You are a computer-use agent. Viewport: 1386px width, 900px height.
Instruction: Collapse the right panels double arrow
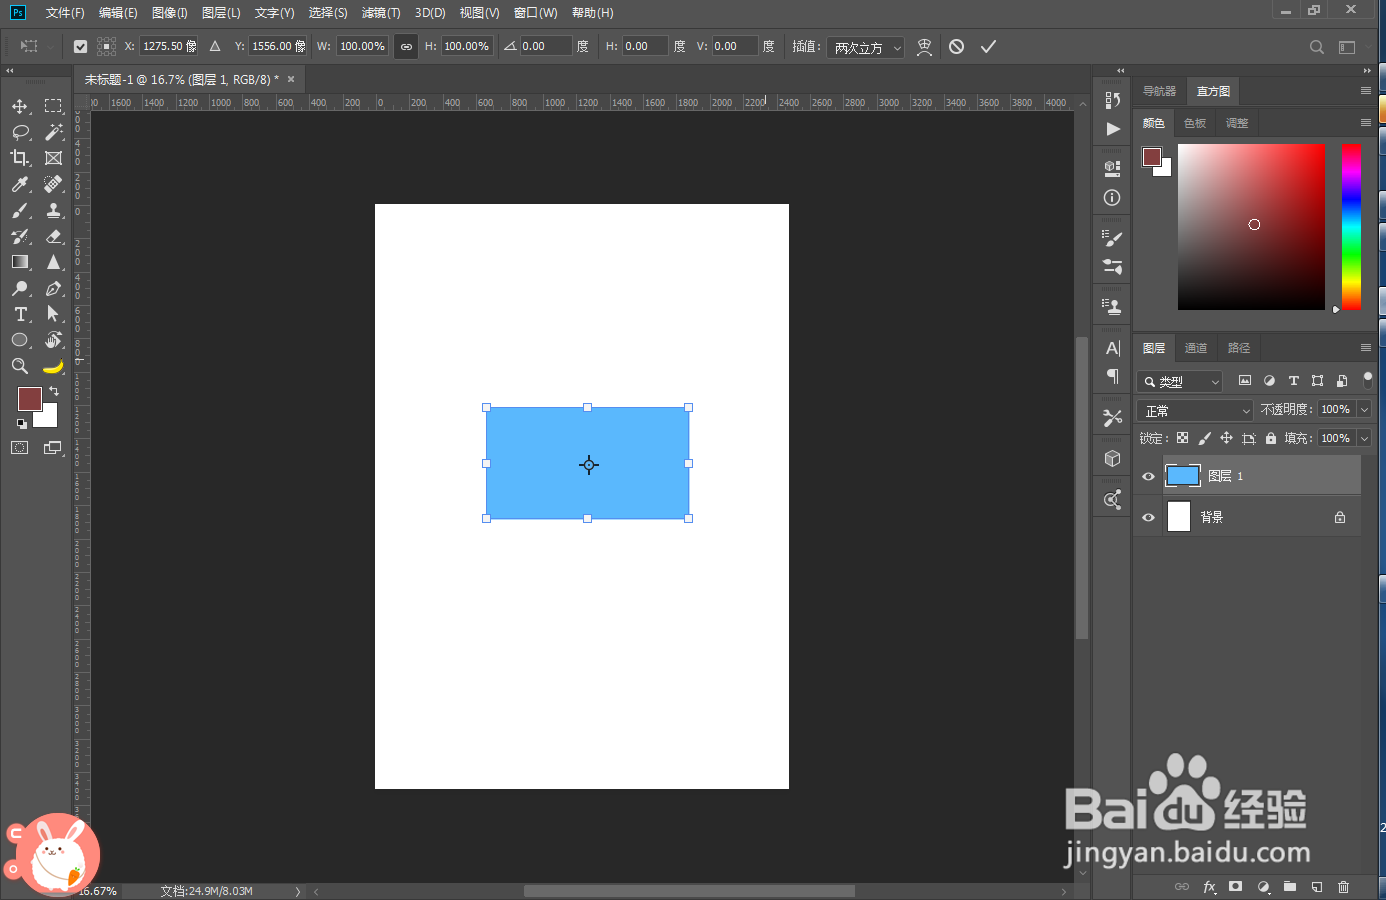(1367, 71)
